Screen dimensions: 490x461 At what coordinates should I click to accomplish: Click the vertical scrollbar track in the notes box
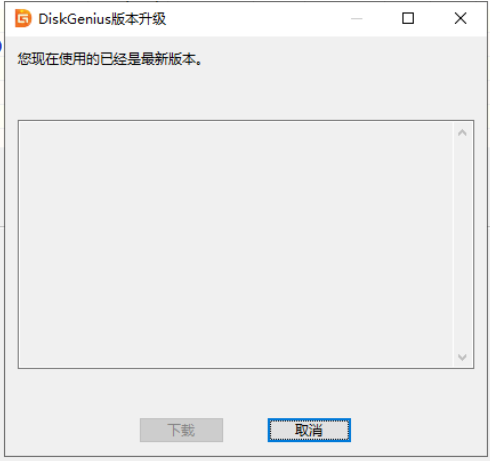(462, 245)
